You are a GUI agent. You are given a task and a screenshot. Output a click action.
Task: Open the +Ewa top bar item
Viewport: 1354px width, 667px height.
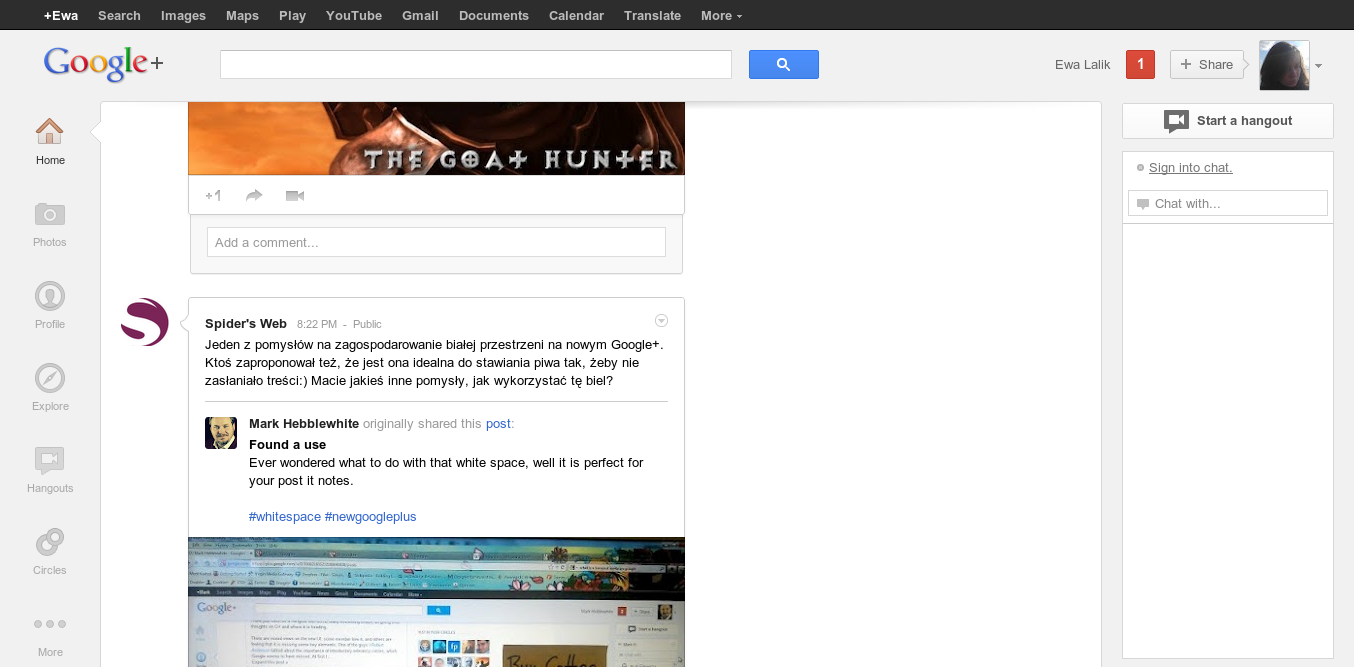pyautogui.click(x=61, y=15)
